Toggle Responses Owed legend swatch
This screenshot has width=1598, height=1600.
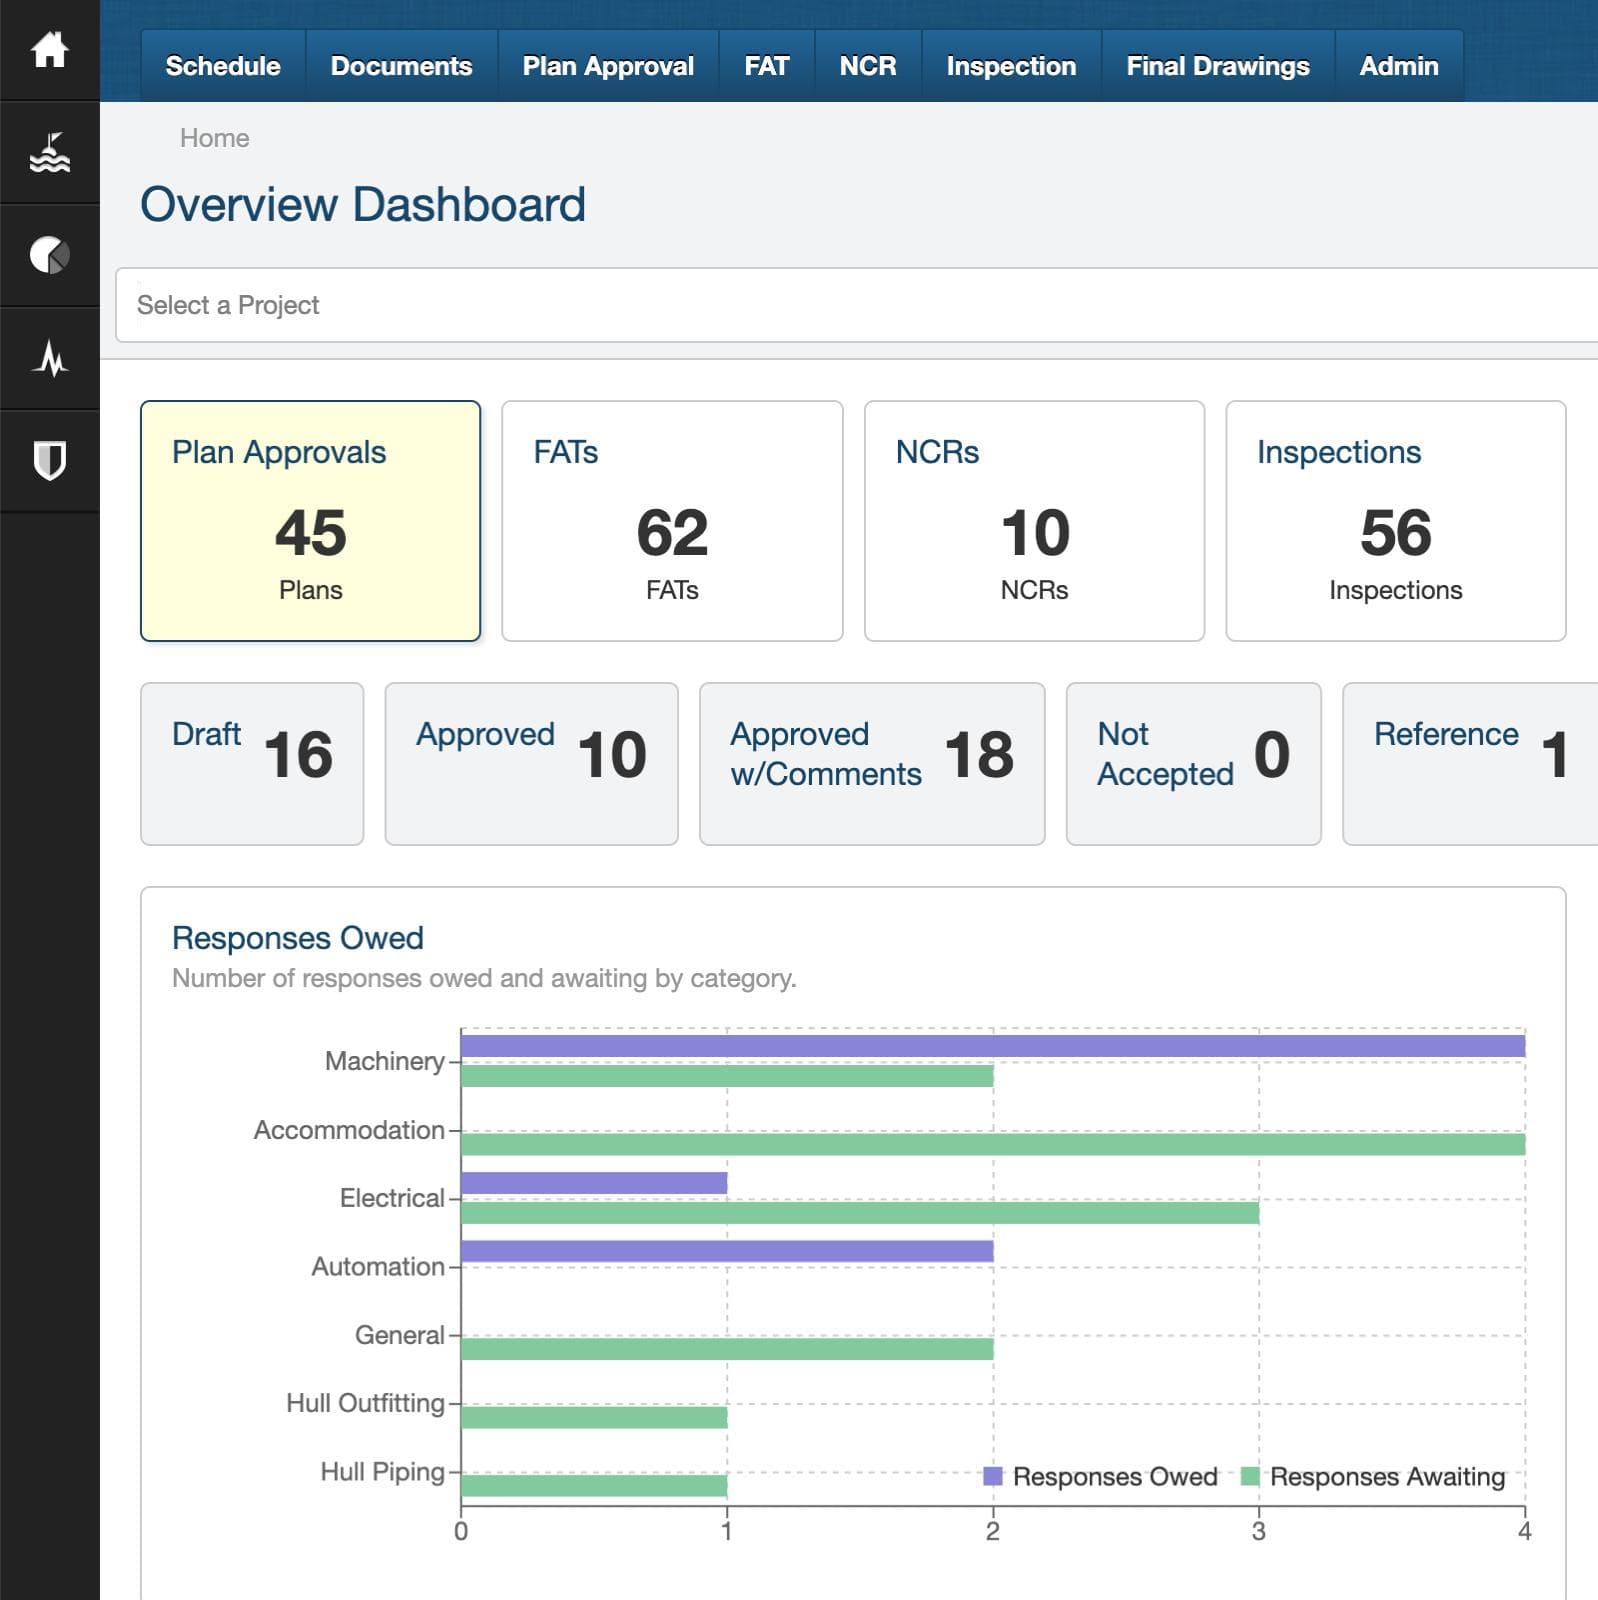(x=993, y=1476)
